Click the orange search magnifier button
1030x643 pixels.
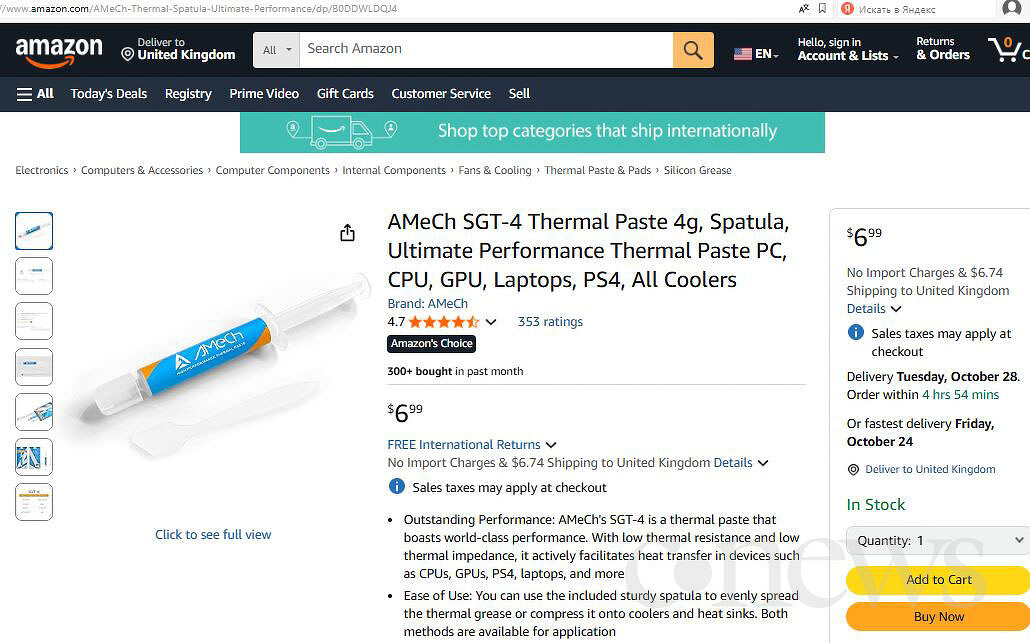(x=693, y=50)
